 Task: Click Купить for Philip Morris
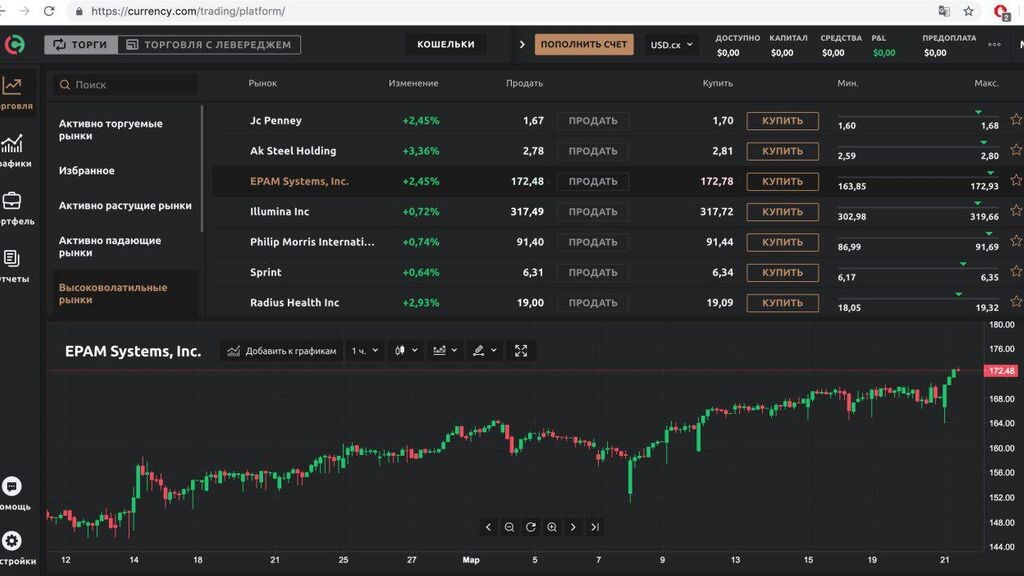click(x=782, y=242)
